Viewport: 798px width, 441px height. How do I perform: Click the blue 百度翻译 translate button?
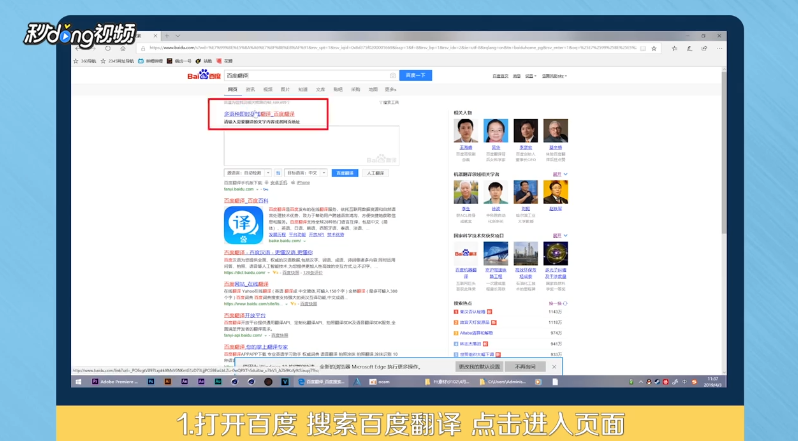345,173
